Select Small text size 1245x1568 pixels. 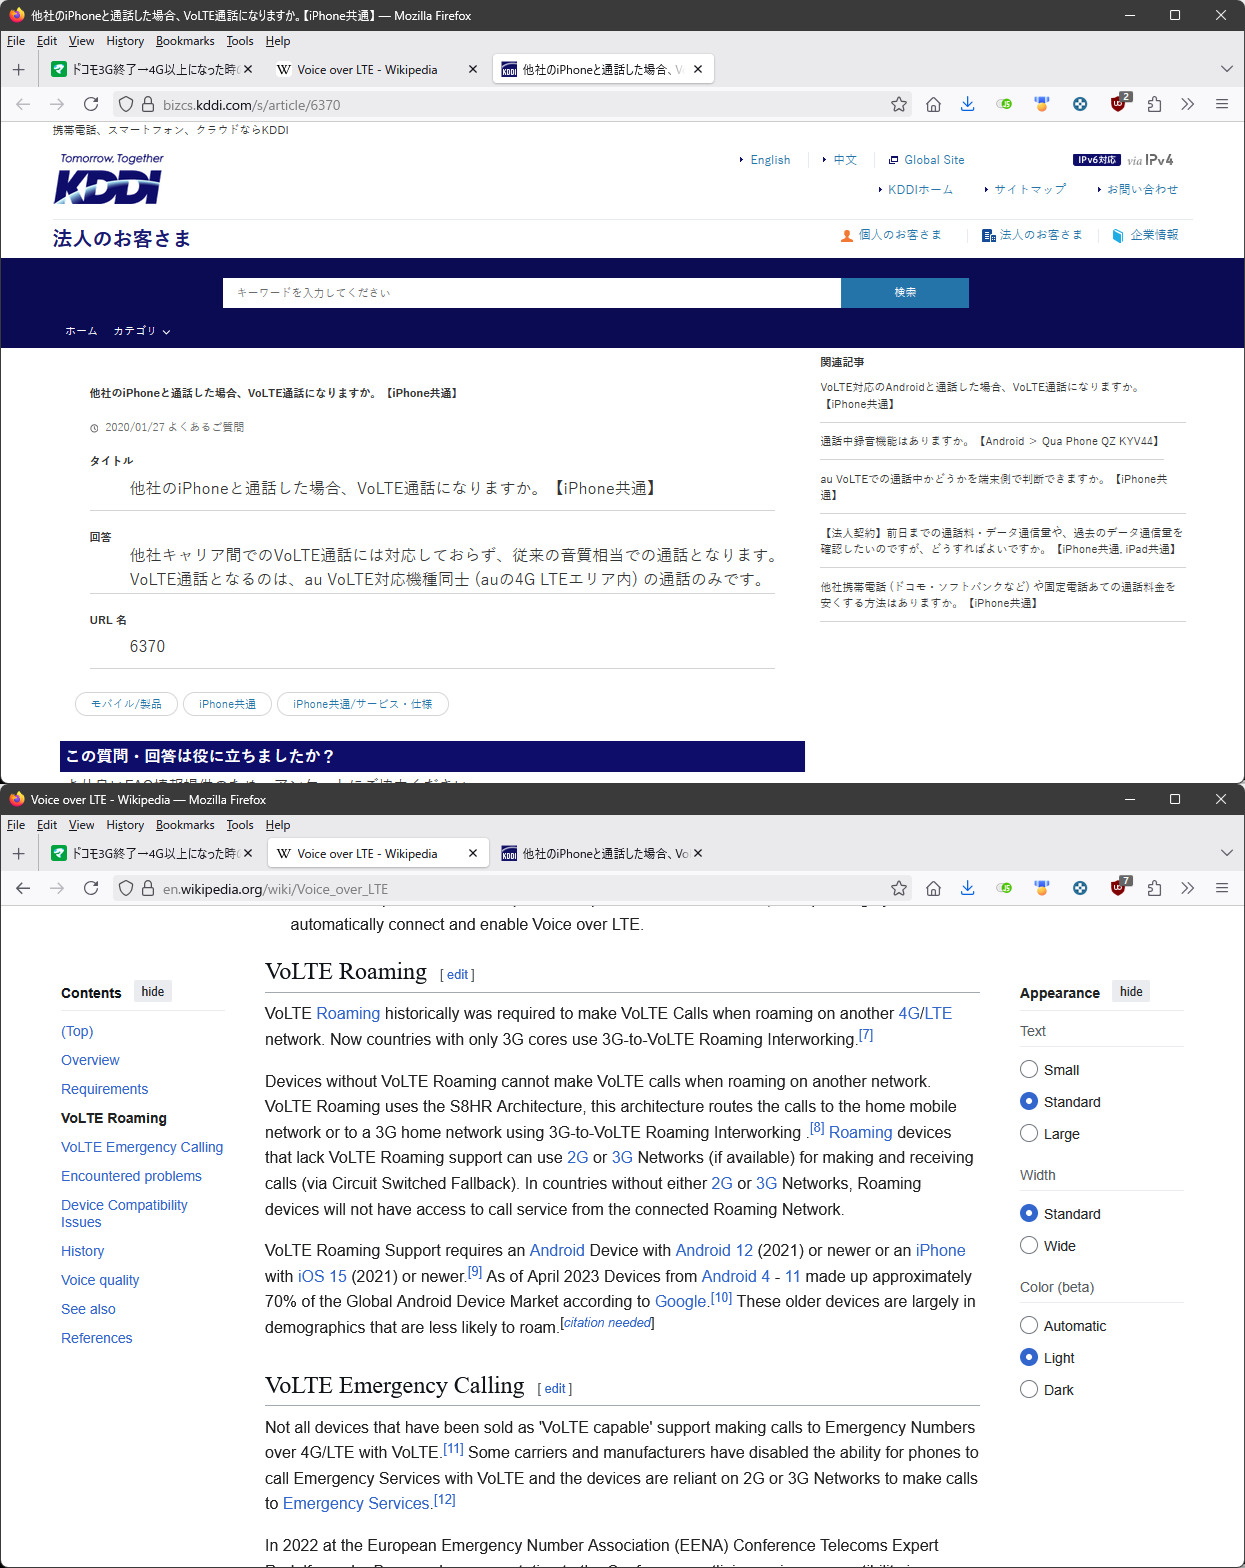(1029, 1069)
